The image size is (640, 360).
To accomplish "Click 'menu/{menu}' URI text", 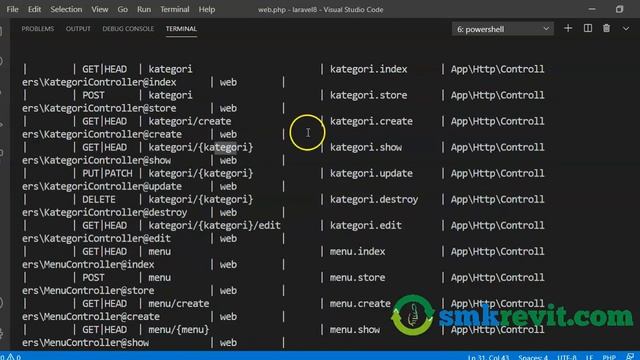I will point(179,330).
